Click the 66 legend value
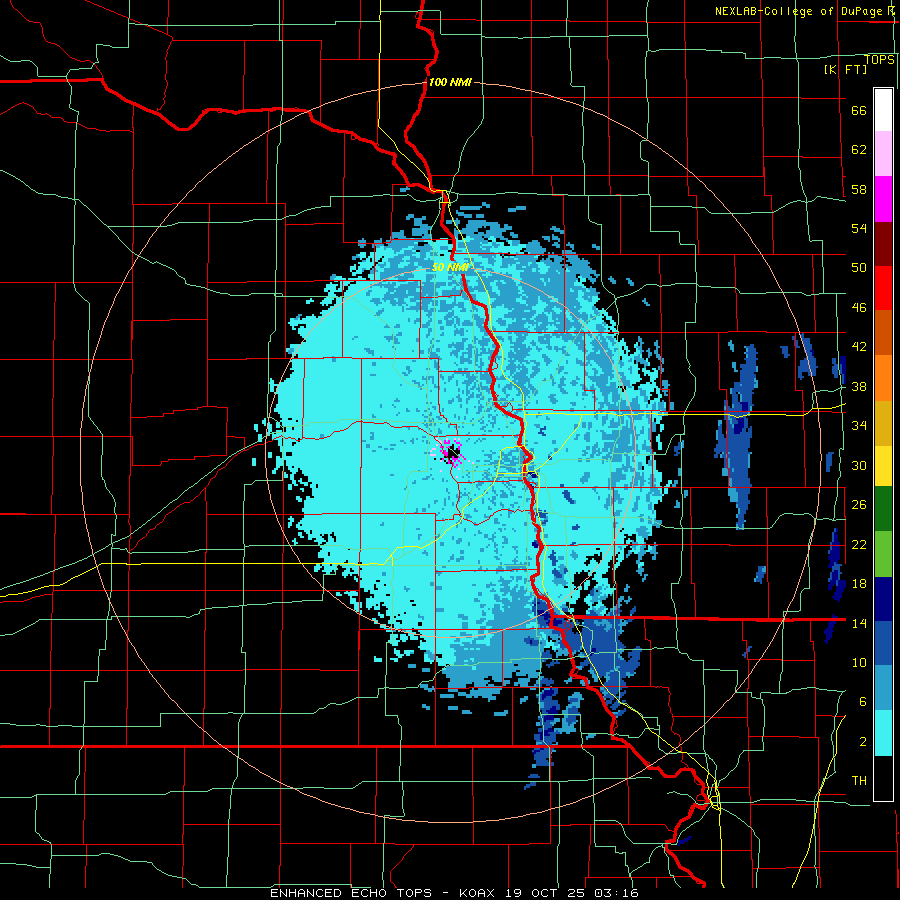This screenshot has height=900, width=900. click(x=859, y=111)
